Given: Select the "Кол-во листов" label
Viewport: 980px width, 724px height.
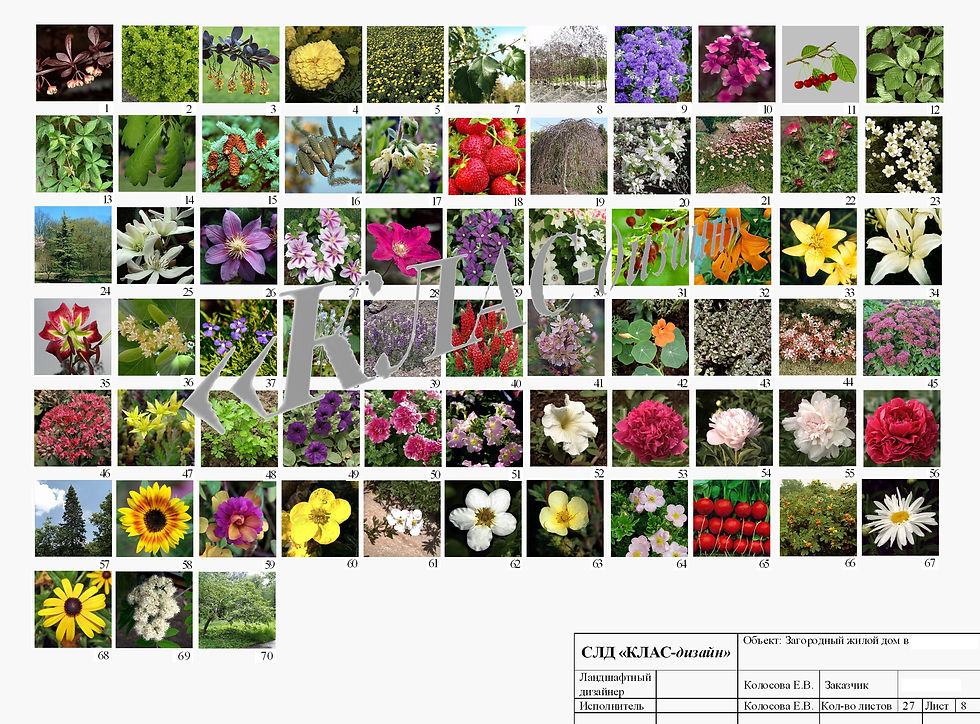Looking at the screenshot, I should click(x=856, y=706).
